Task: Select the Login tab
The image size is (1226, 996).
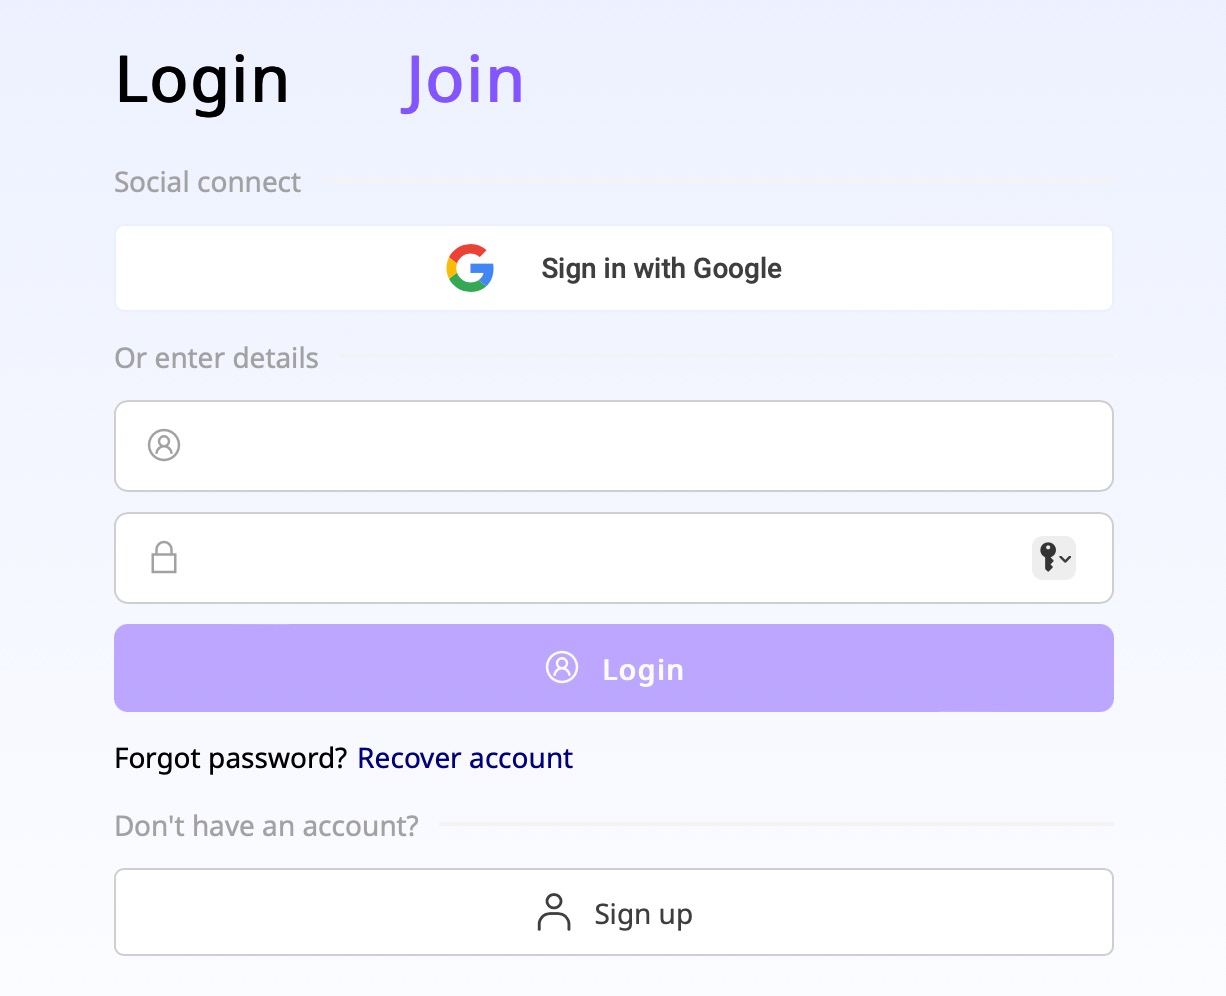Action: pyautogui.click(x=202, y=80)
